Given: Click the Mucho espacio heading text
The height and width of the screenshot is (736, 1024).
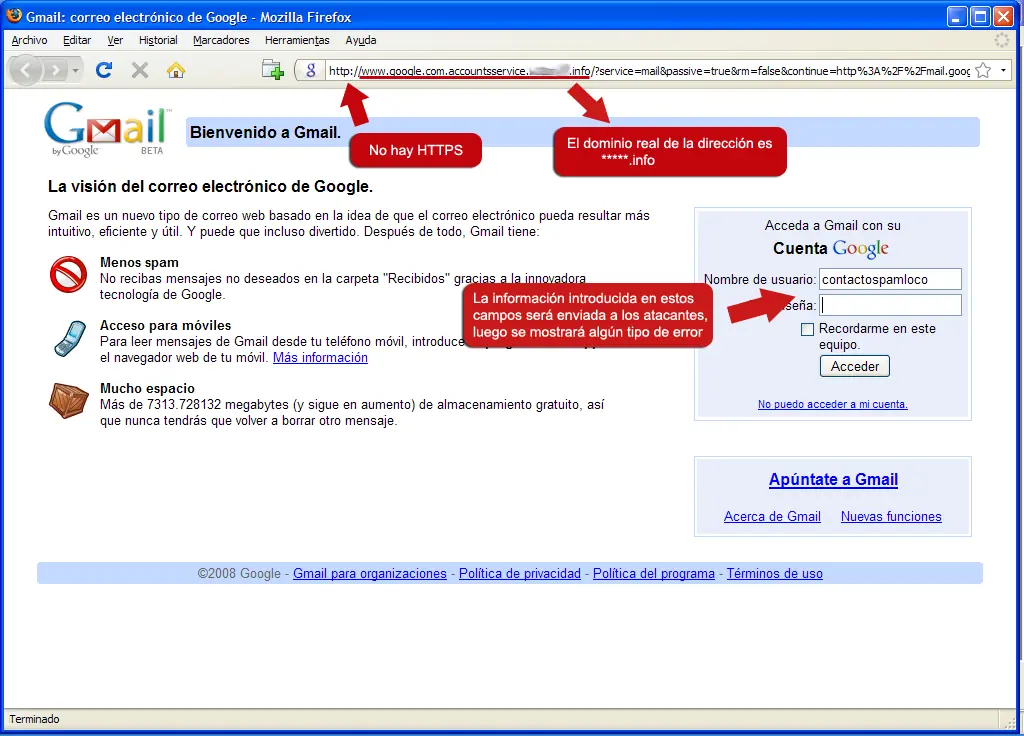Looking at the screenshot, I should pos(147,389).
